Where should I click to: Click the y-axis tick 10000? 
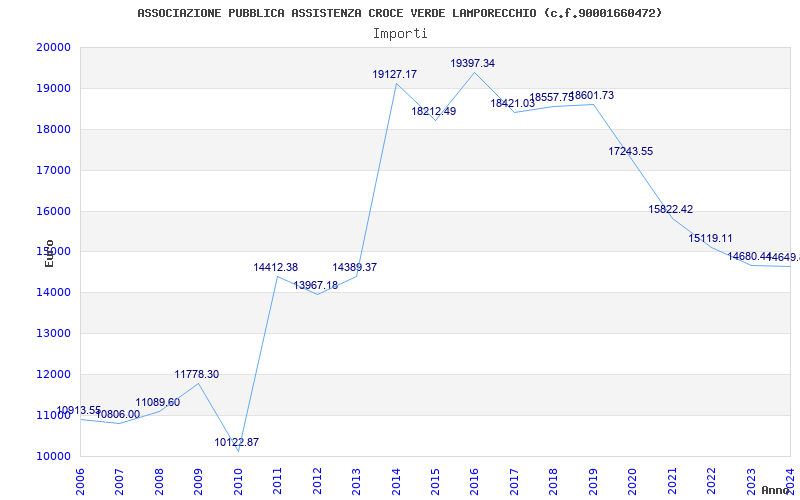coord(53,456)
